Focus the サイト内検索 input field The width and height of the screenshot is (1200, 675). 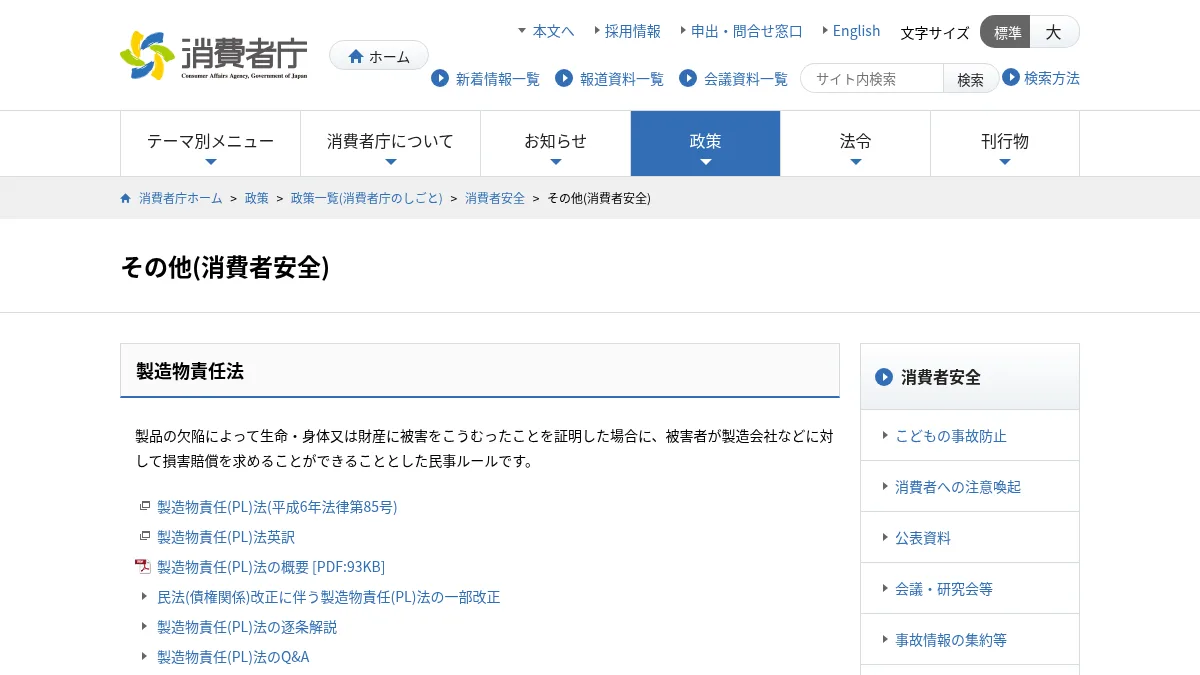click(x=872, y=79)
